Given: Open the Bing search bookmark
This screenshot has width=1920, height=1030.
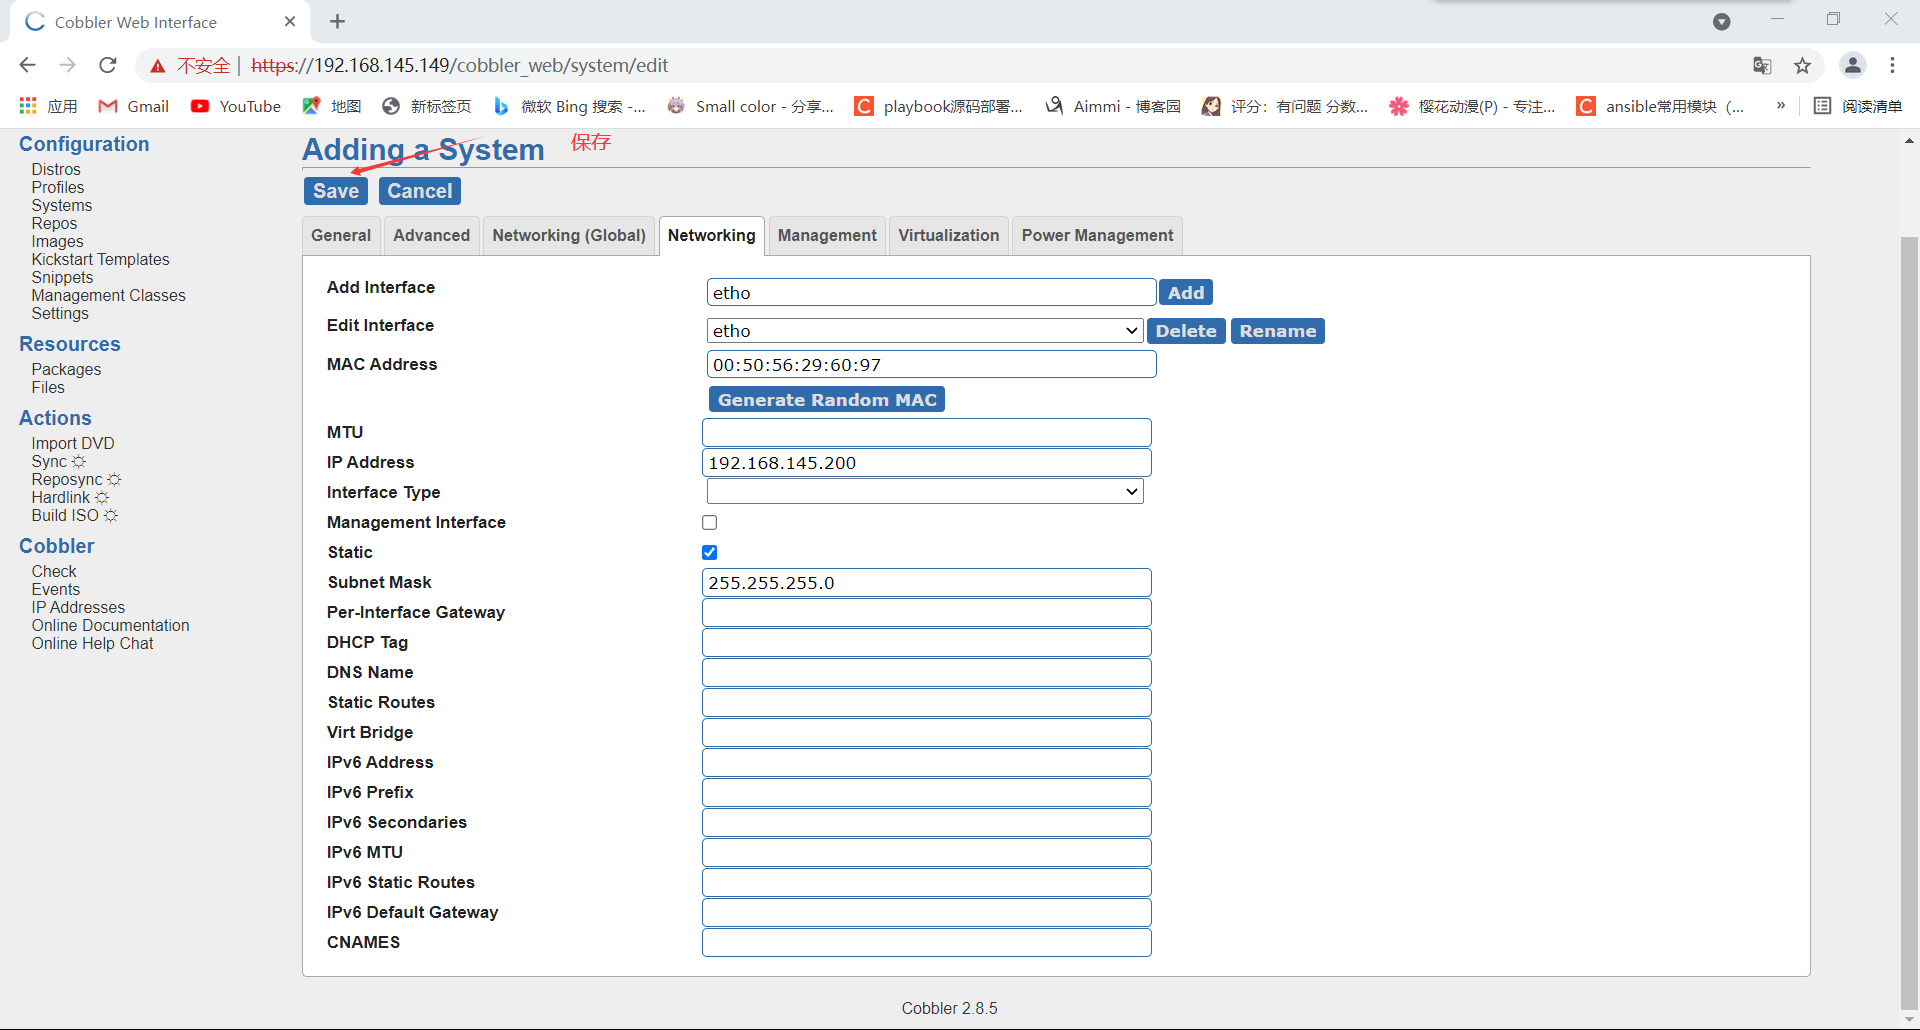Looking at the screenshot, I should 569,106.
